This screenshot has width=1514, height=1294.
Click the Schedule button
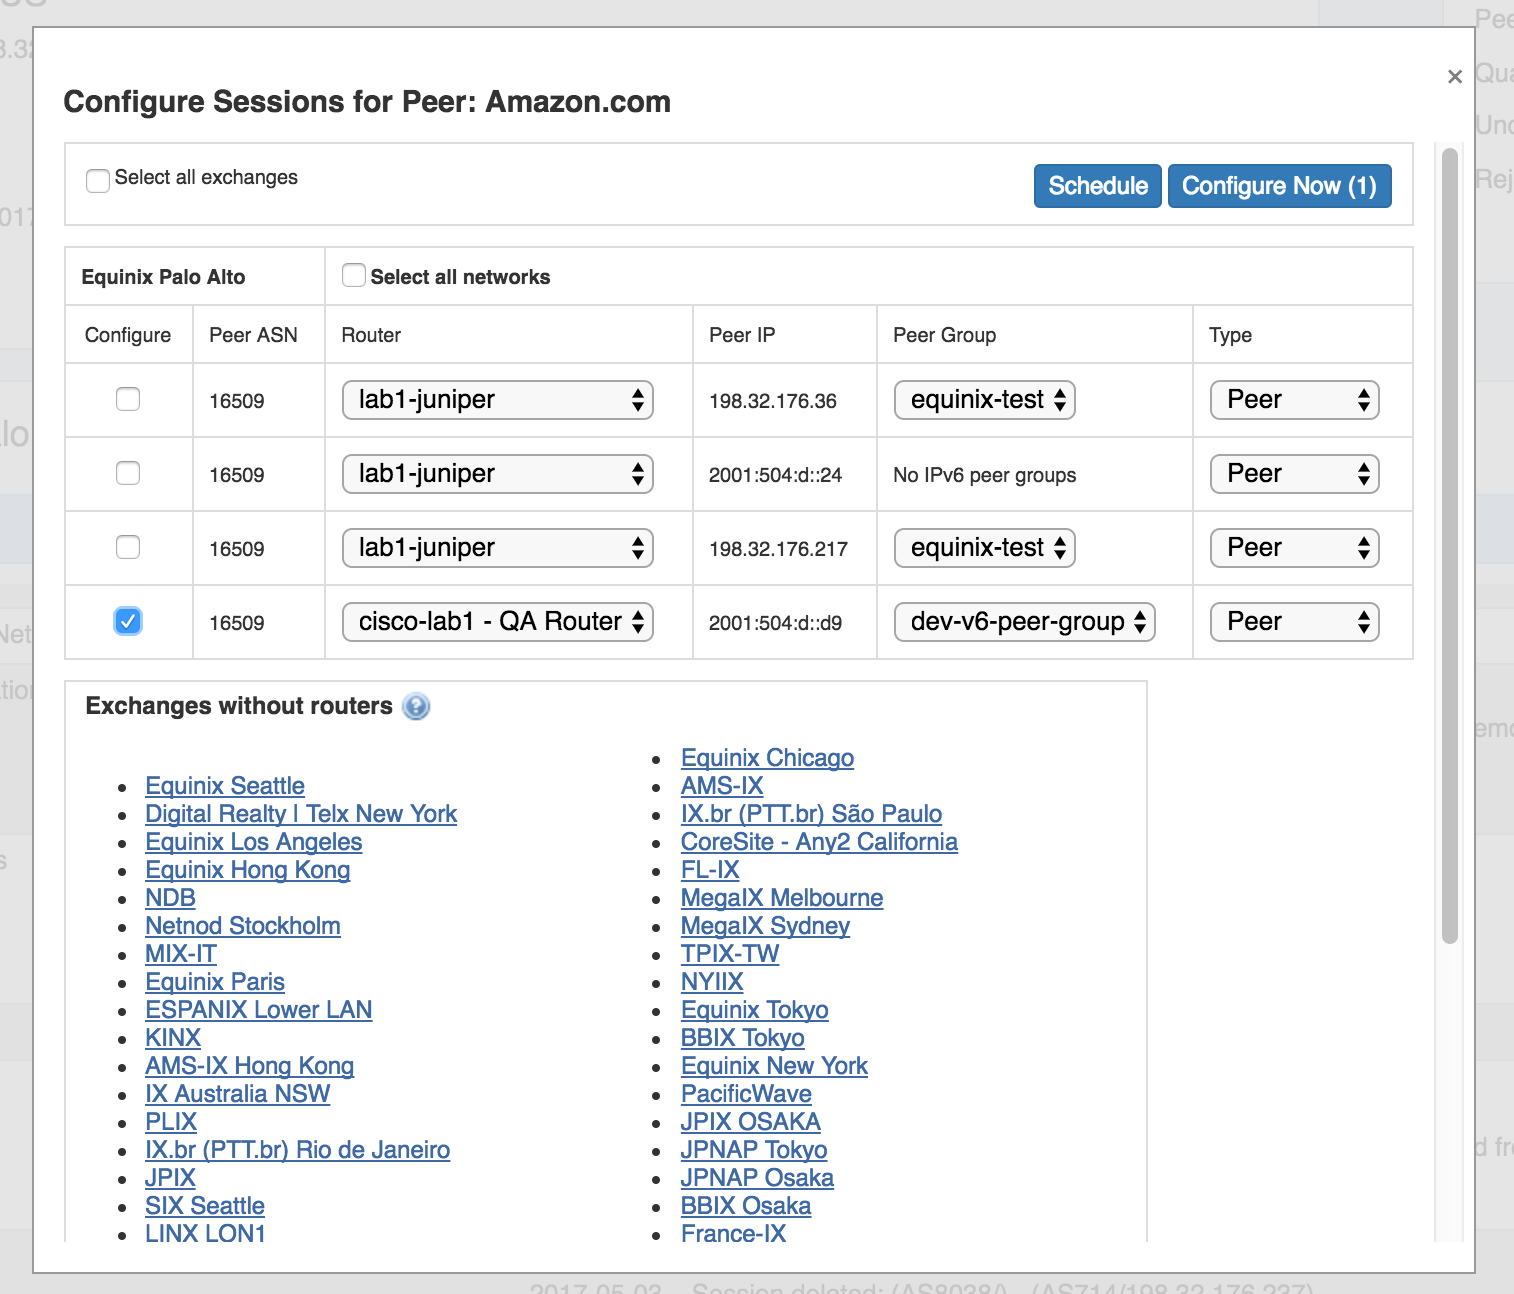click(1097, 186)
